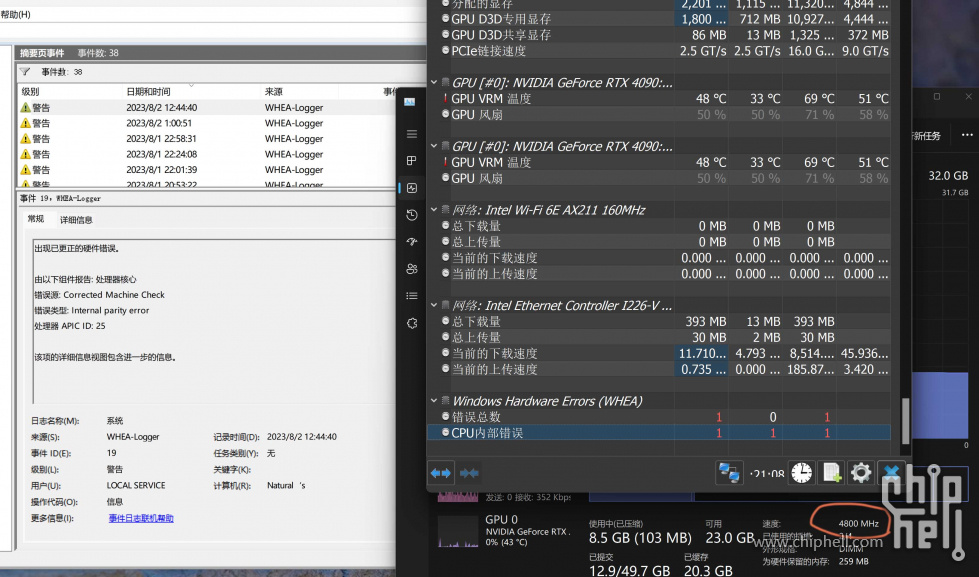Click 新任务 button in Task Manager
Screen dimensions: 979x577
click(927, 136)
